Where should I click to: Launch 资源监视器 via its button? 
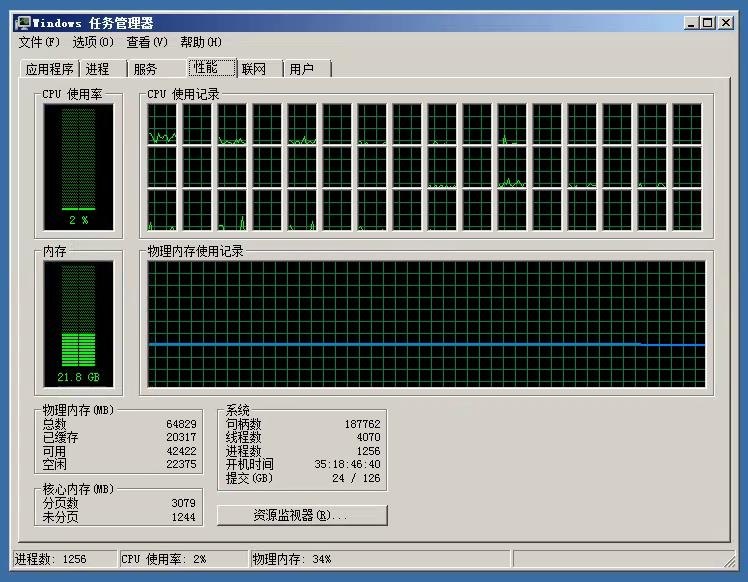point(302,516)
